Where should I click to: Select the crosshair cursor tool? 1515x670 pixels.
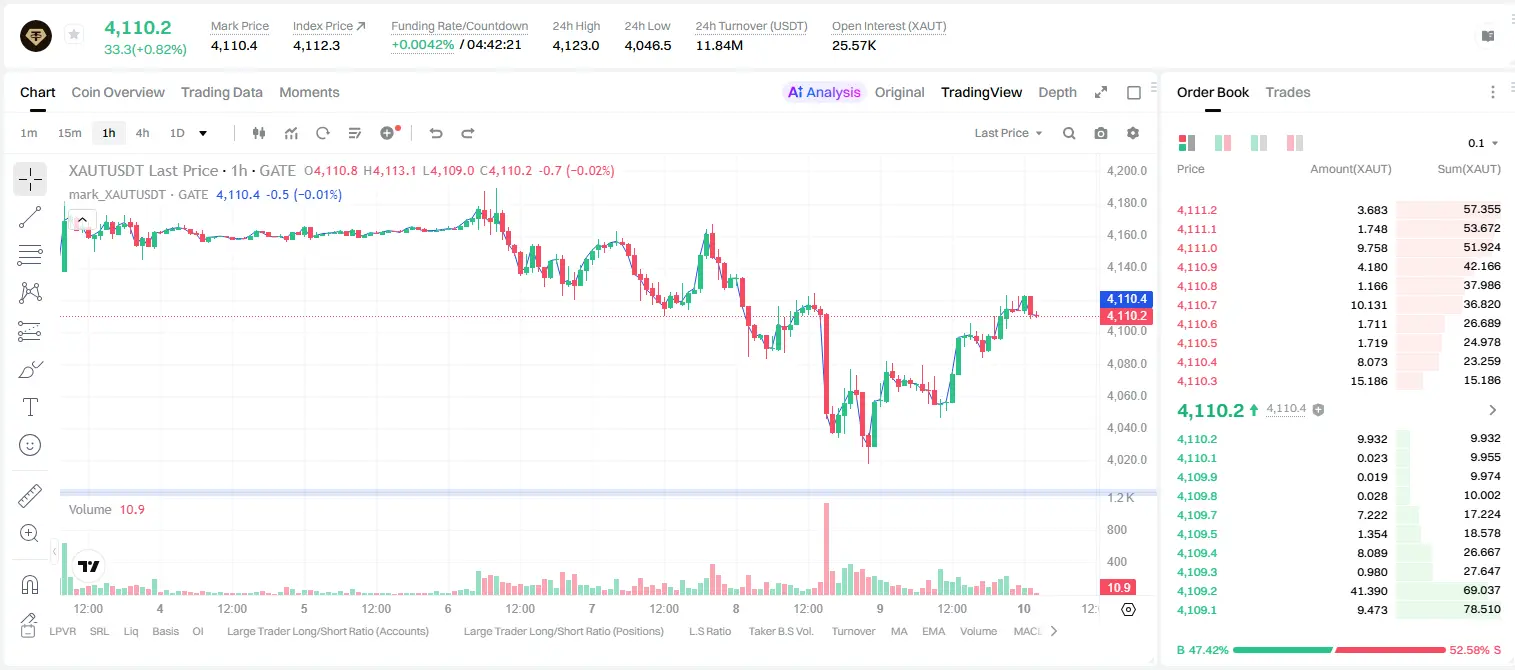(30, 180)
